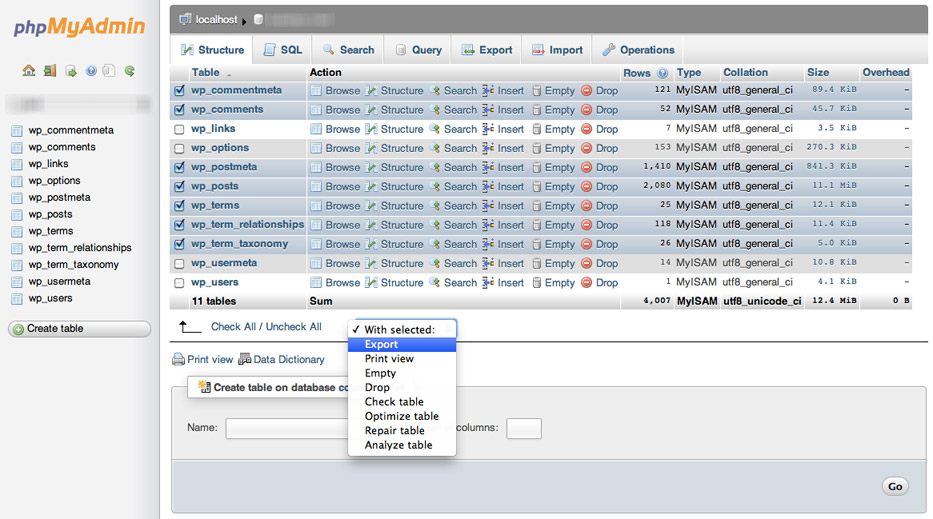Click table icon beside wp_users in sidebar
Image resolution: width=933 pixels, height=519 pixels.
(x=17, y=298)
